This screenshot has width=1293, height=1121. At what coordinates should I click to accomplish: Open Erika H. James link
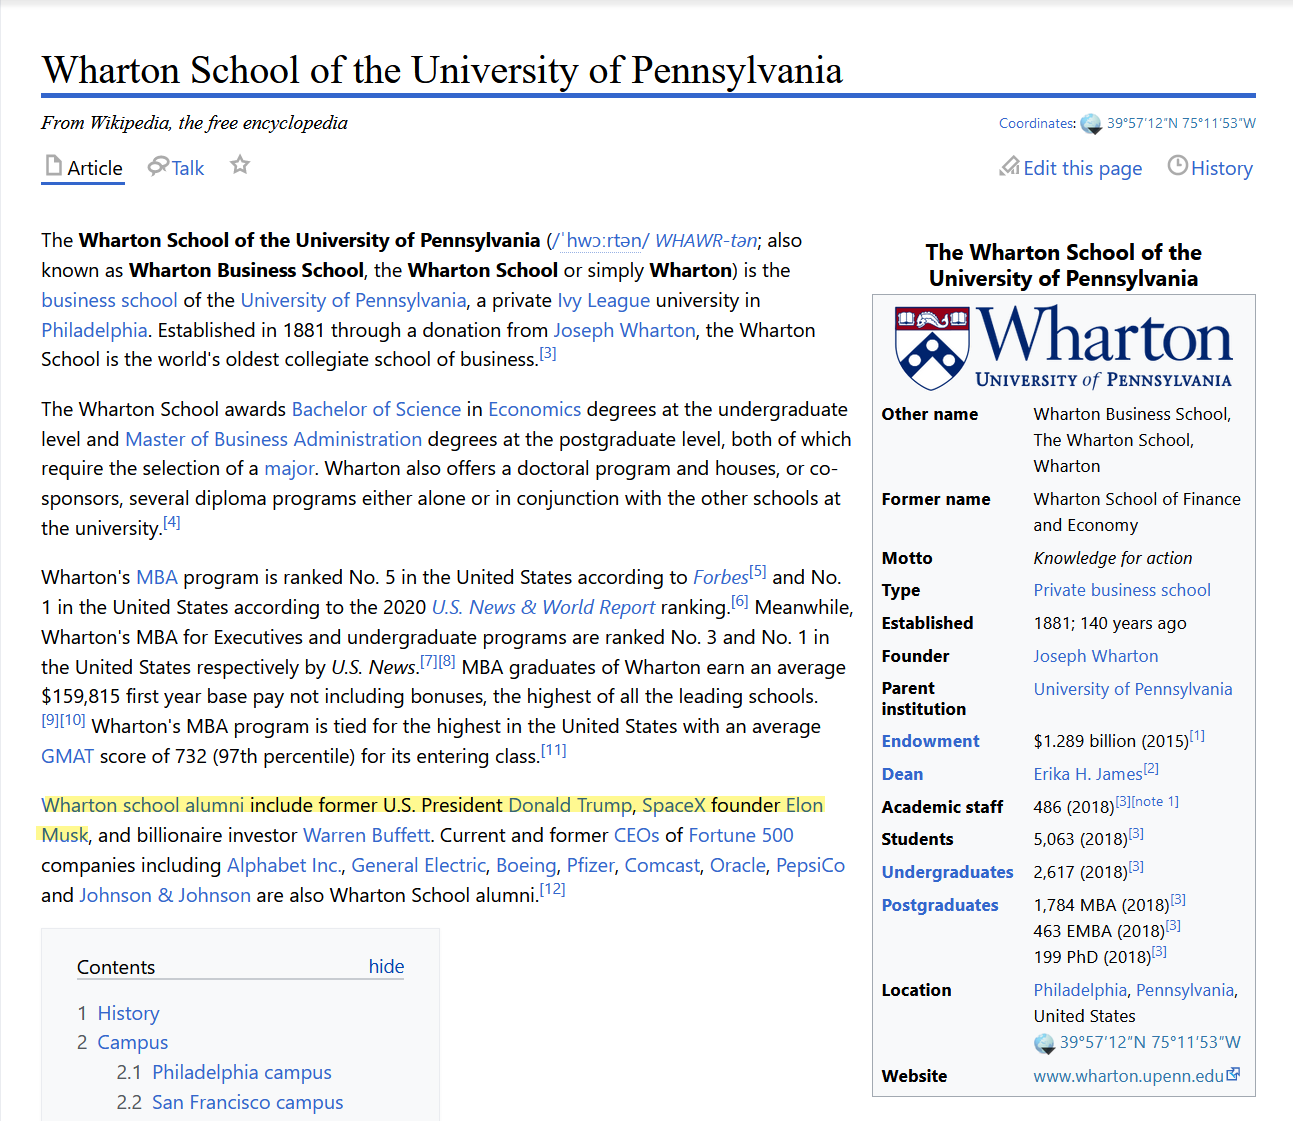(x=1088, y=774)
